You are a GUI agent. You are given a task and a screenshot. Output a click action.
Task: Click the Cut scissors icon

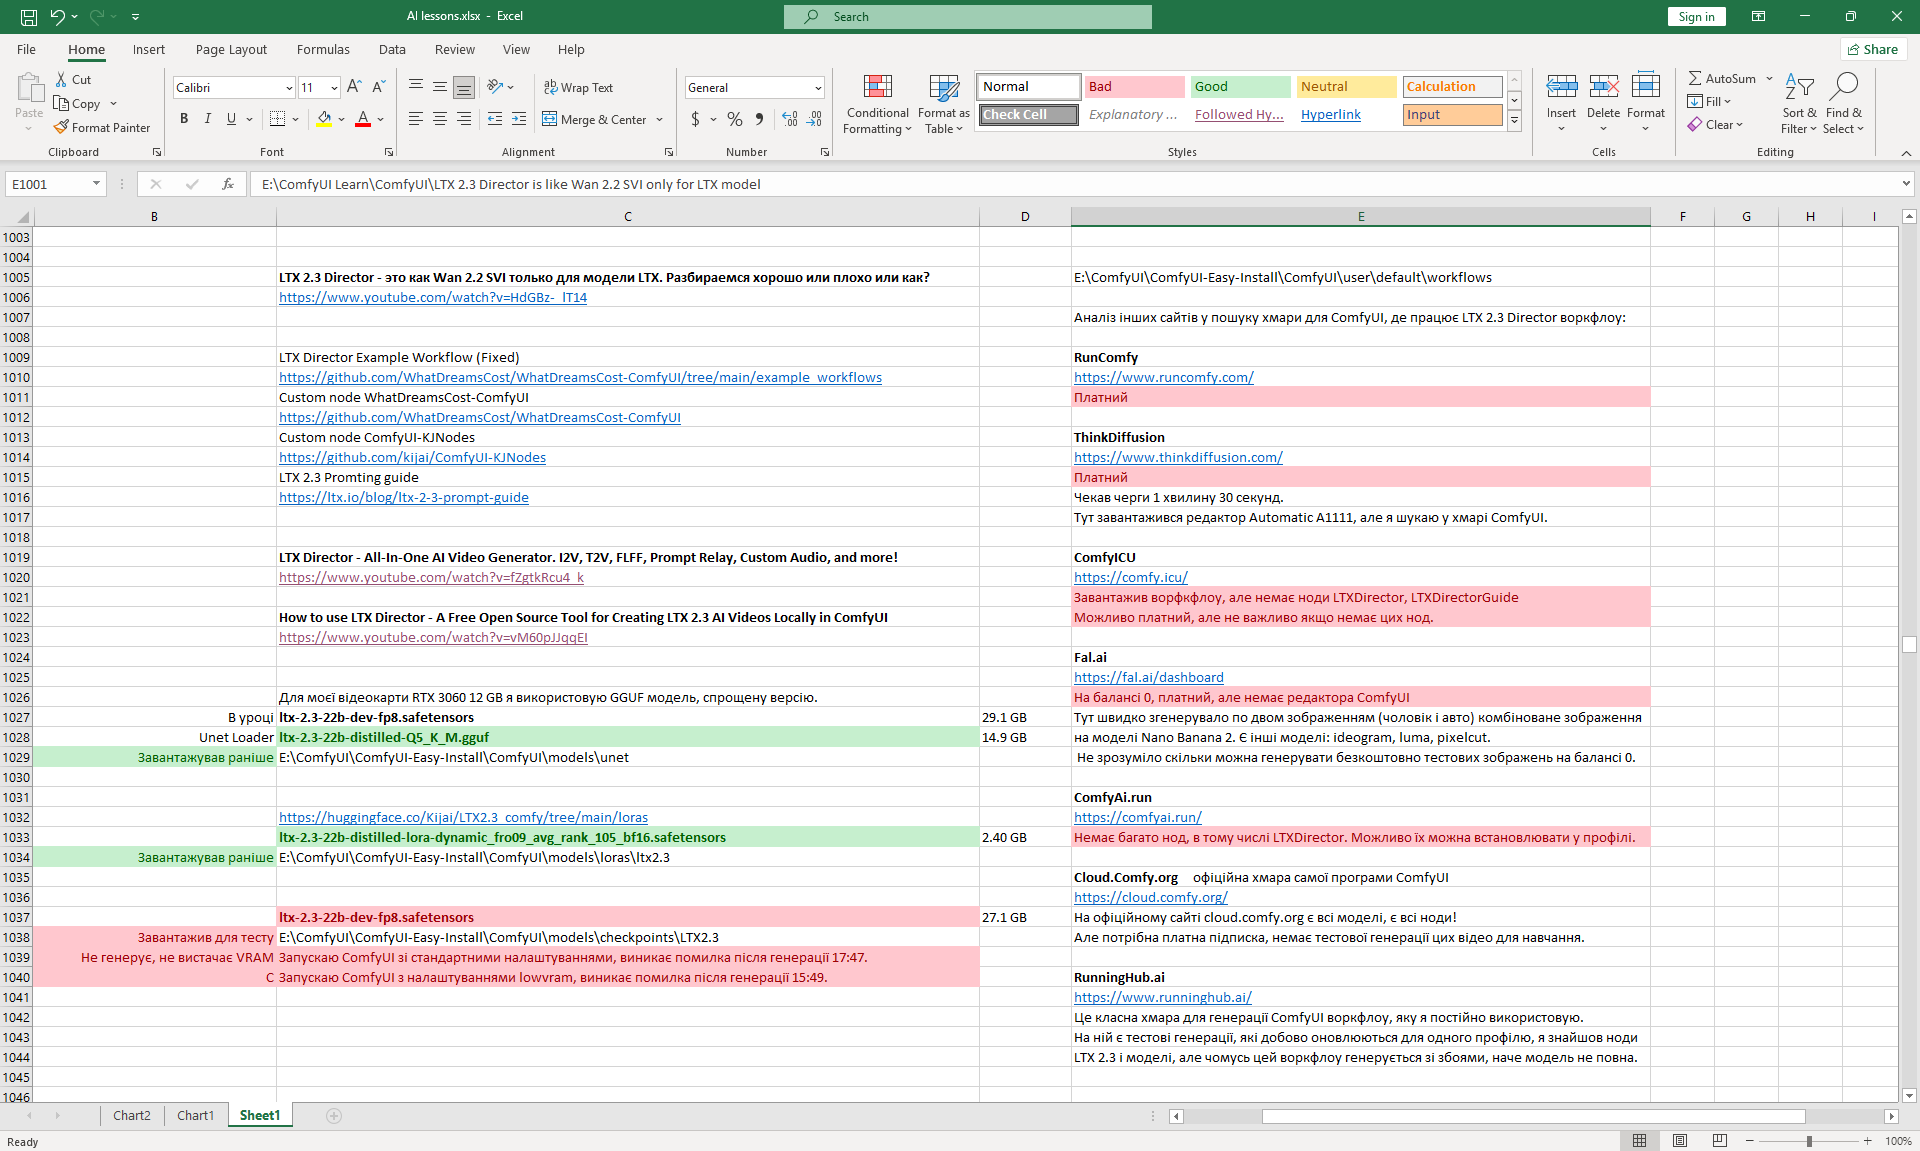[61, 79]
